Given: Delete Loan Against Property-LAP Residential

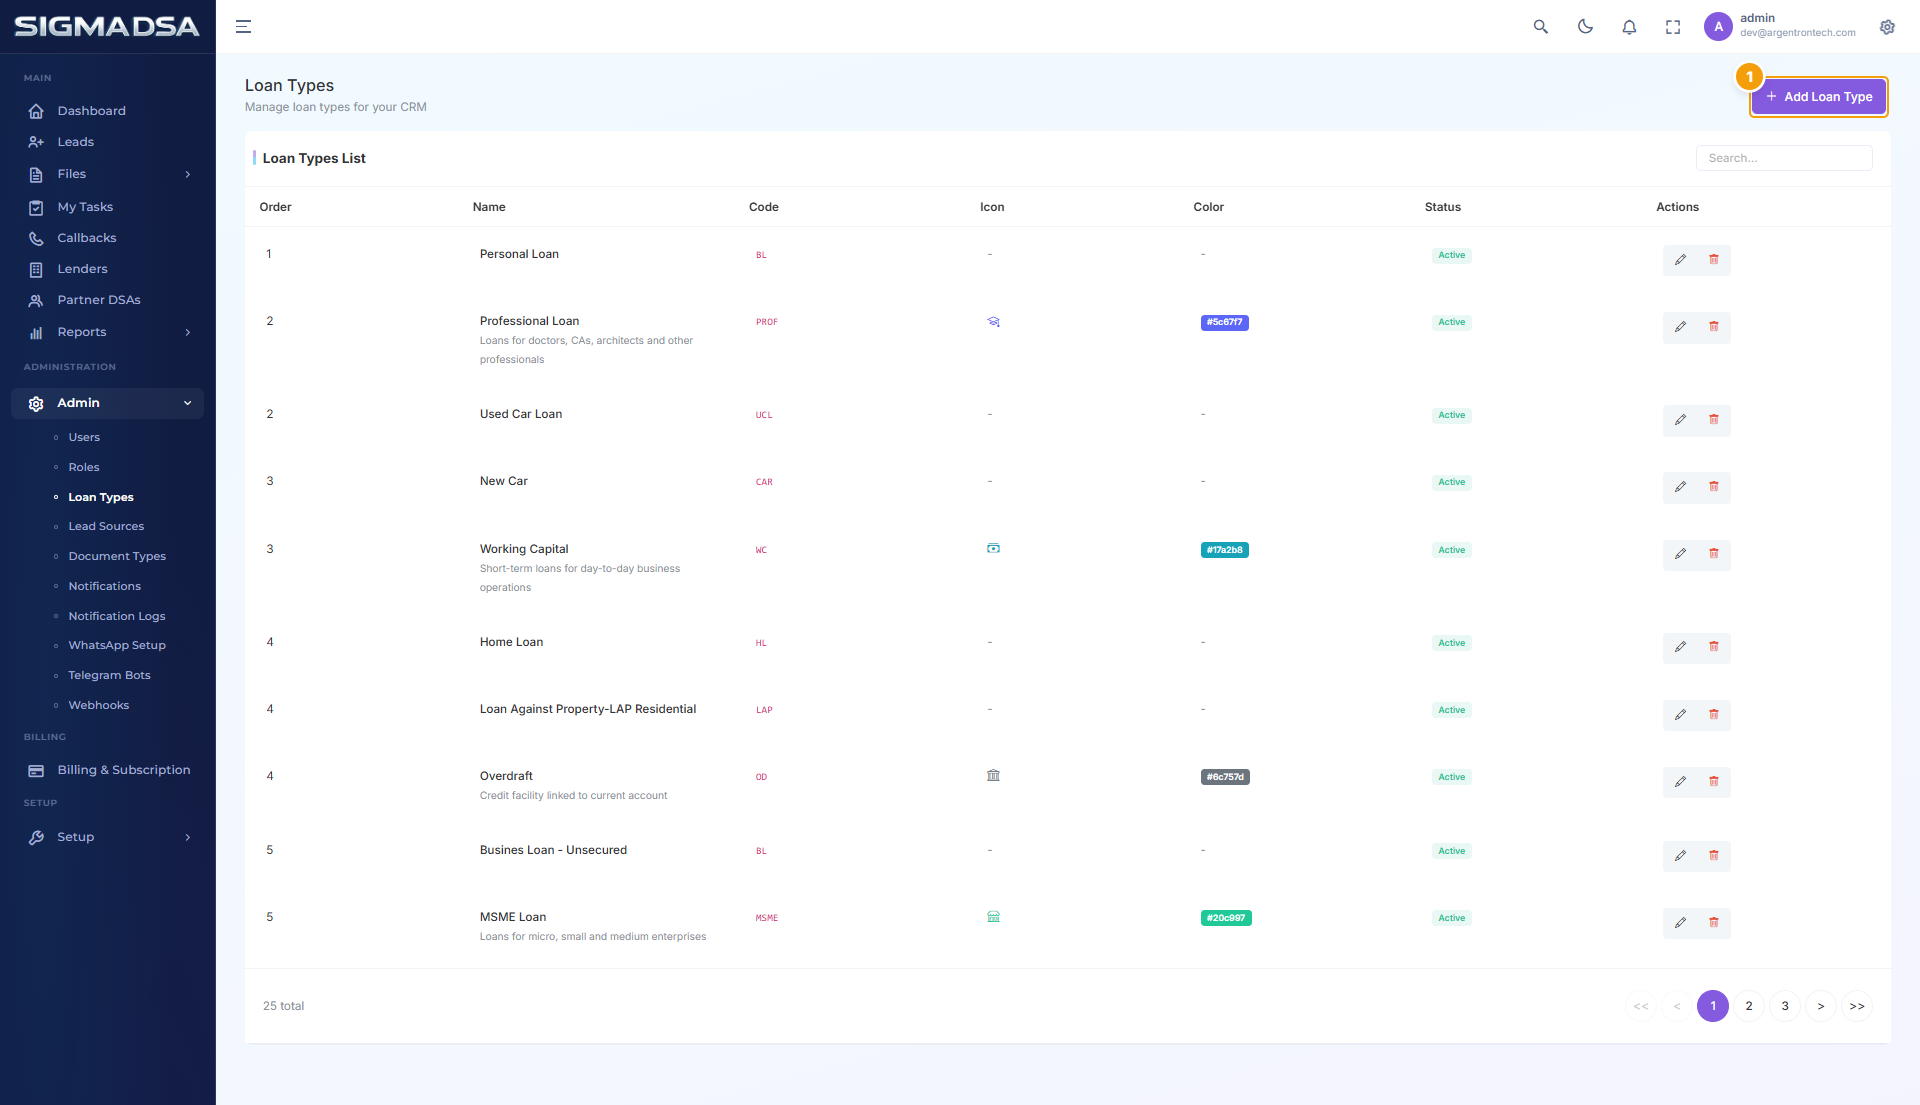Looking at the screenshot, I should point(1714,715).
